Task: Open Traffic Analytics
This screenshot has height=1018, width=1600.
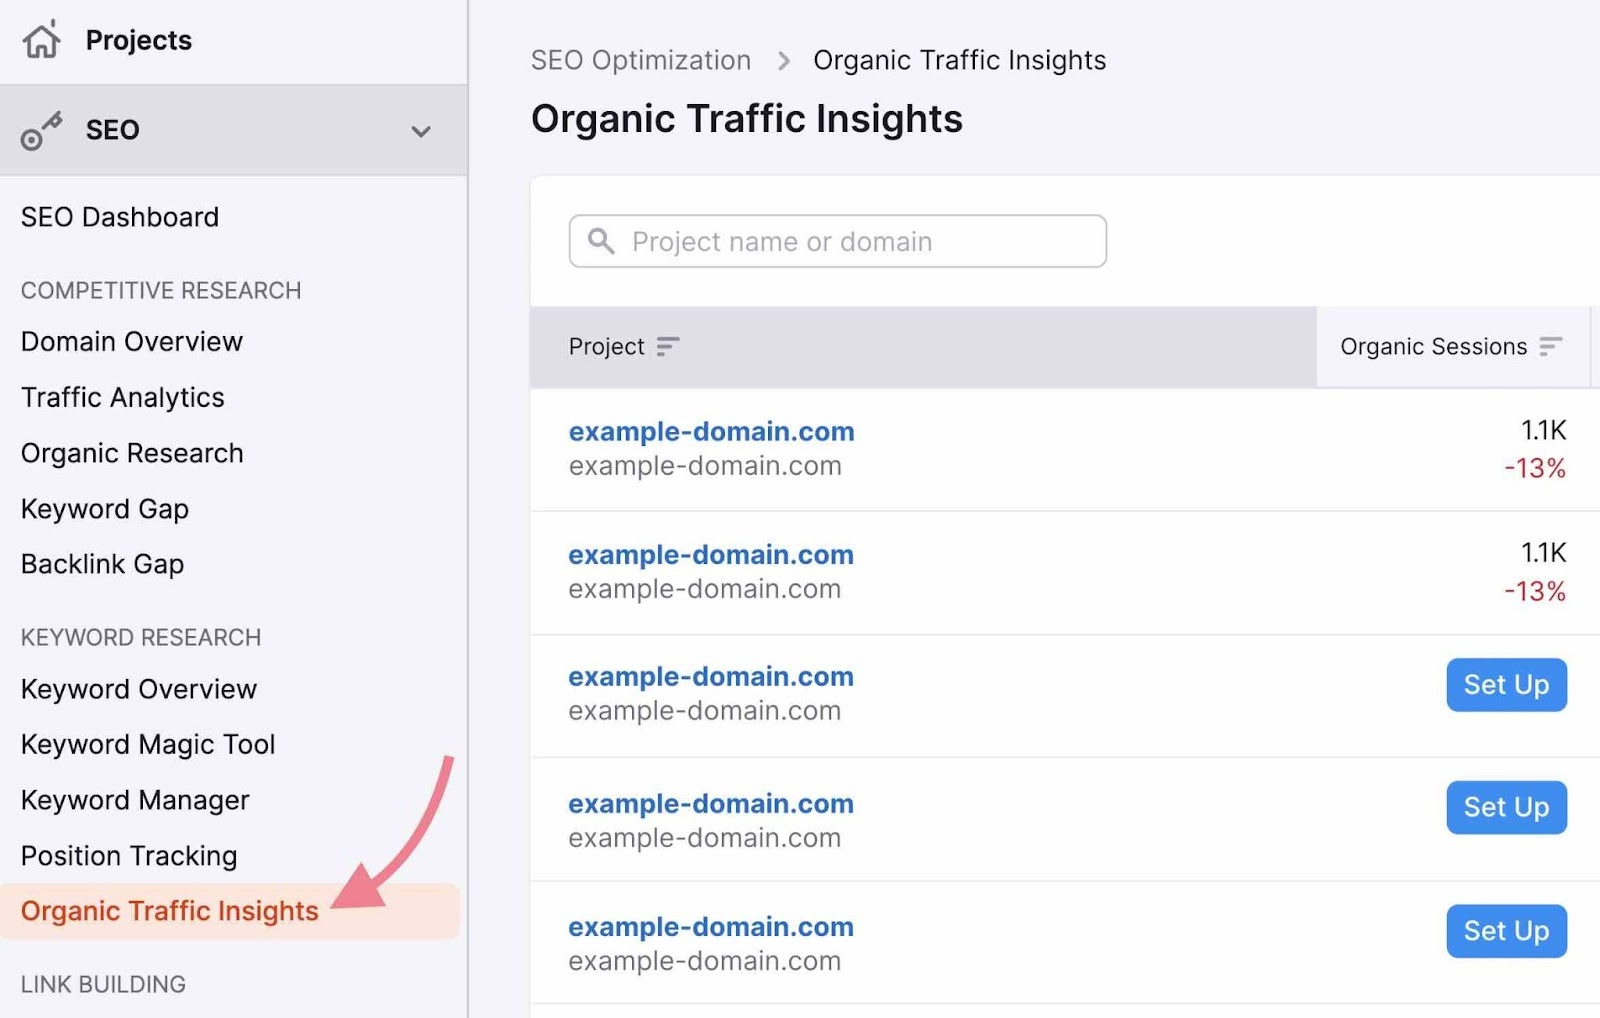Action: (122, 397)
